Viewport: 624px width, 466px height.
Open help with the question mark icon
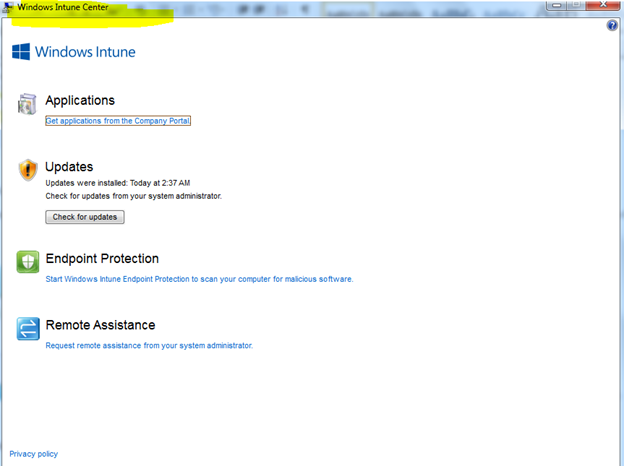[612, 25]
